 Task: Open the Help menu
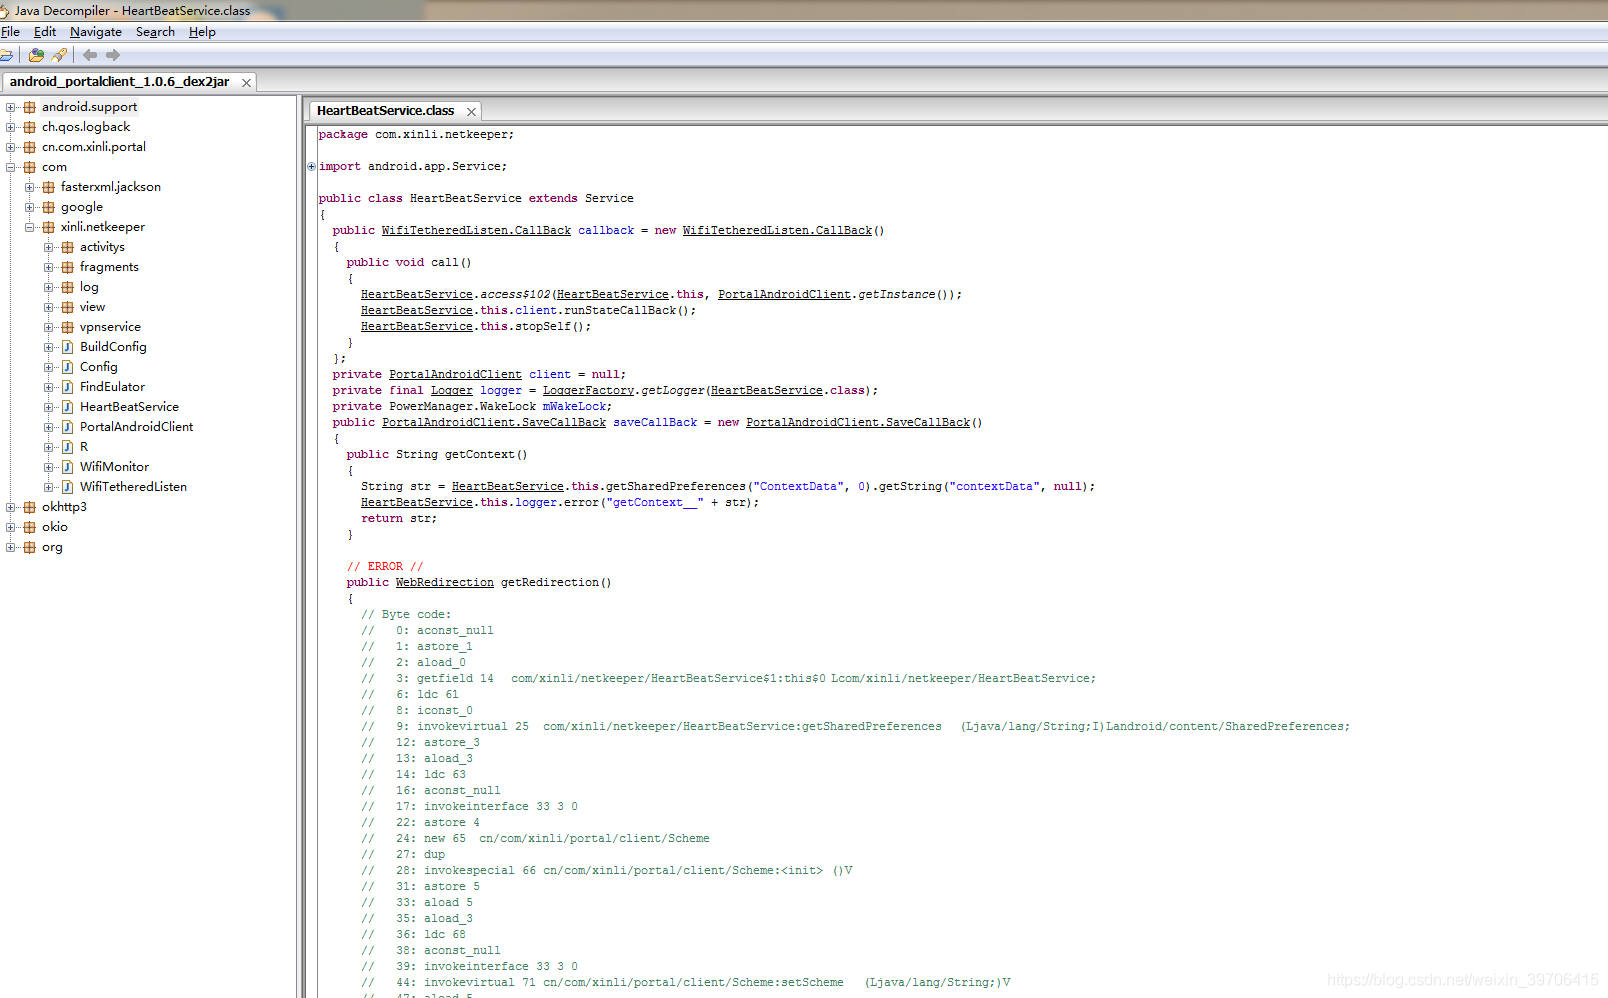point(202,32)
